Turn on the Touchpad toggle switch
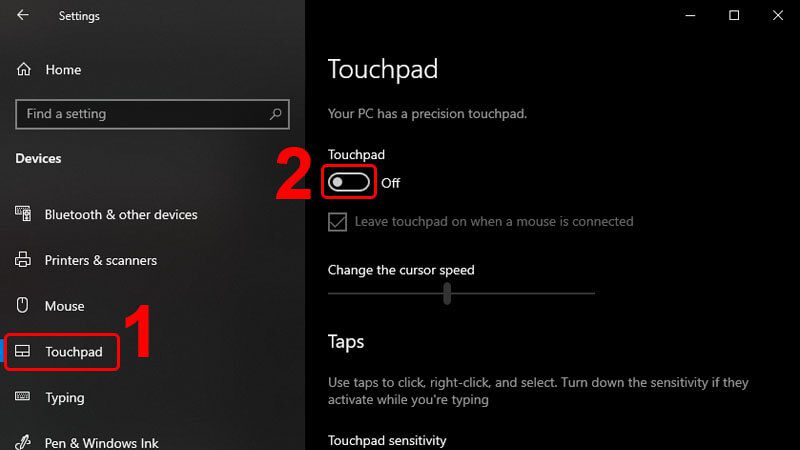 coord(349,182)
